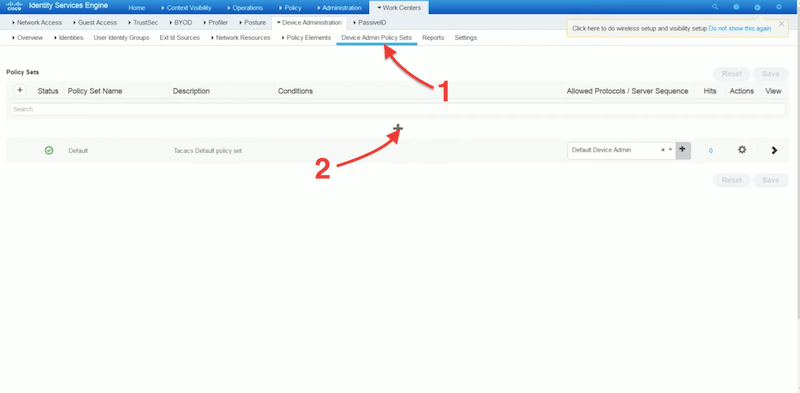Screen dimensions: 800x393
Task: Open the system settings gear in top bar
Action: click(x=779, y=7)
